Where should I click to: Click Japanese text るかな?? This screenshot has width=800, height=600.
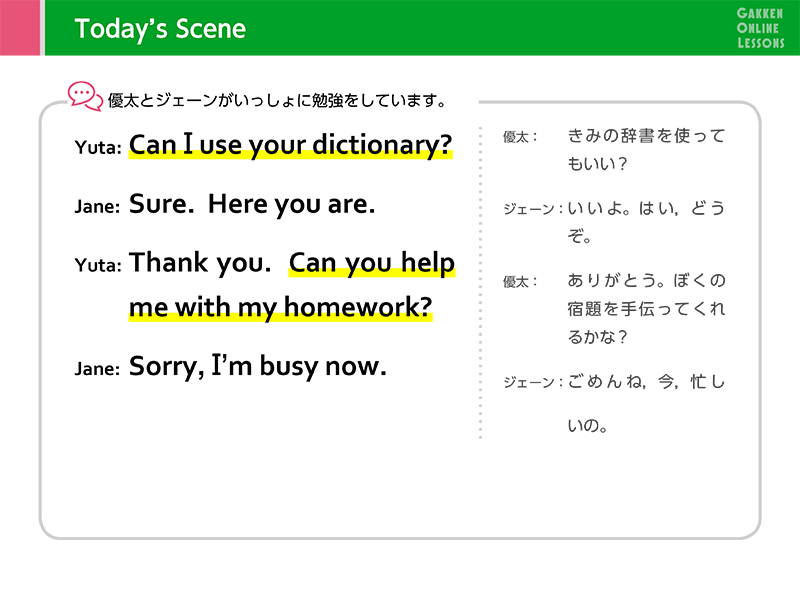click(597, 337)
